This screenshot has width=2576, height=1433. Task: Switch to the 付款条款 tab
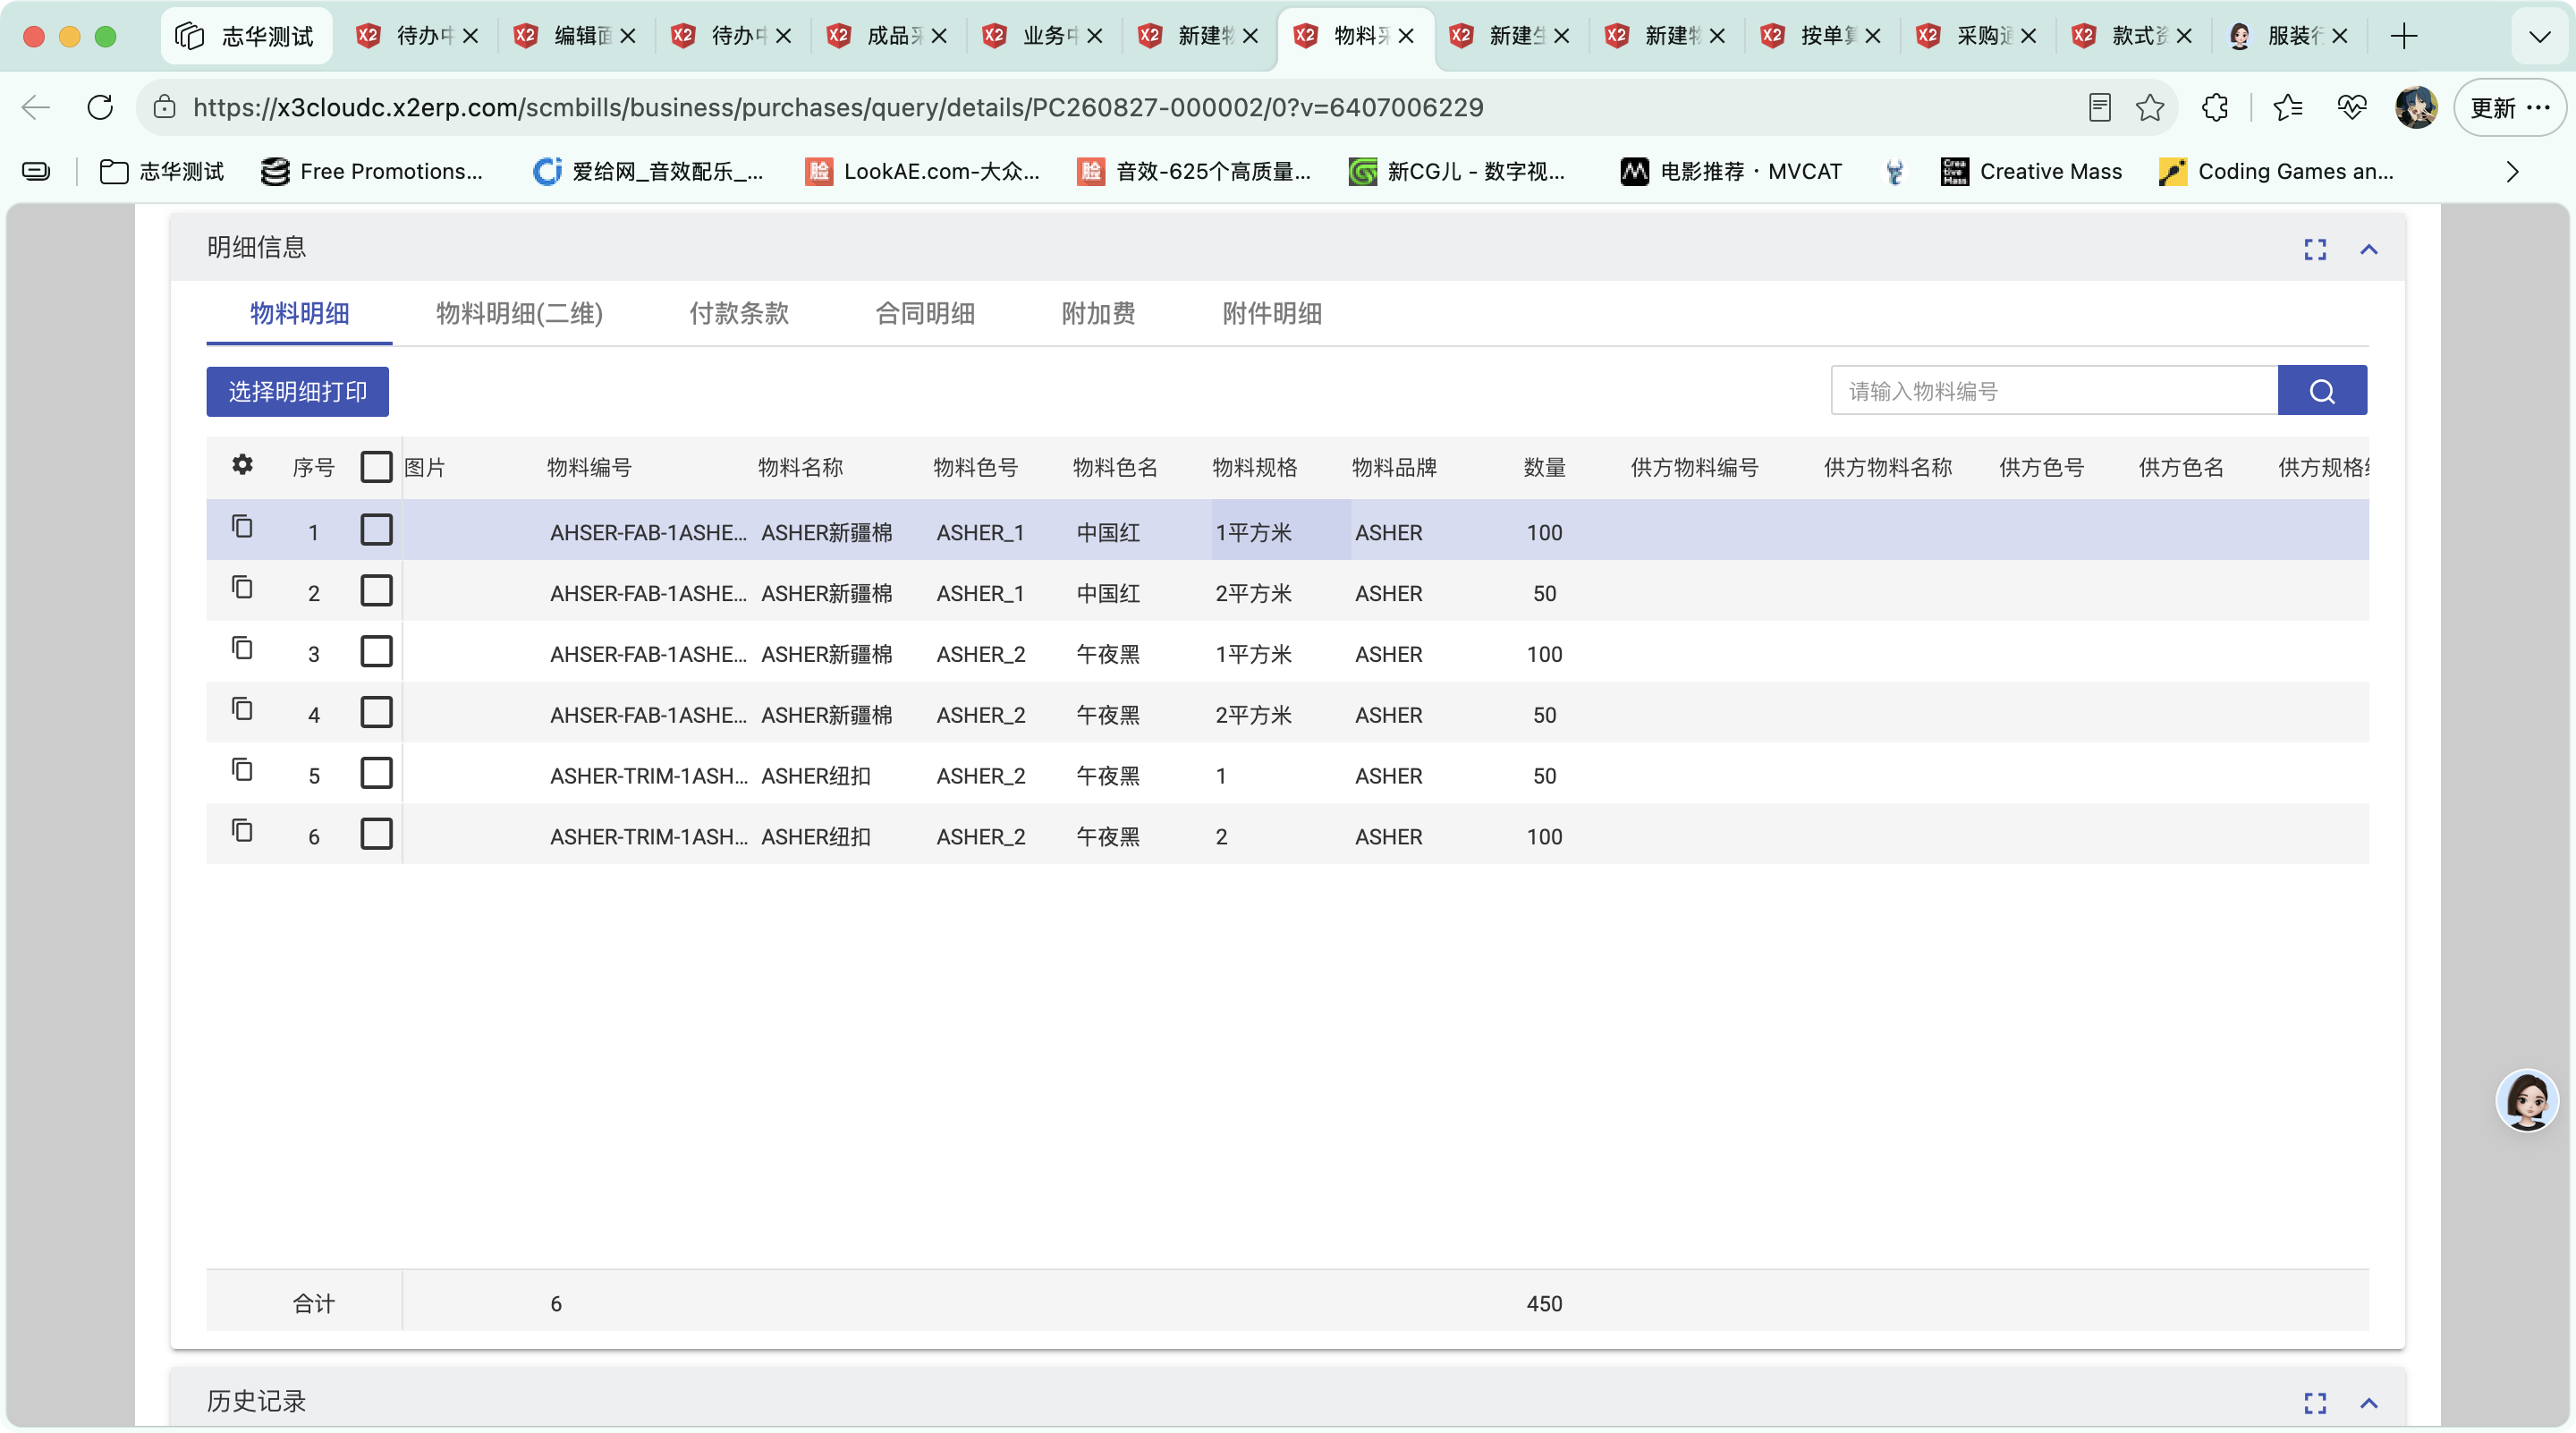coord(739,314)
